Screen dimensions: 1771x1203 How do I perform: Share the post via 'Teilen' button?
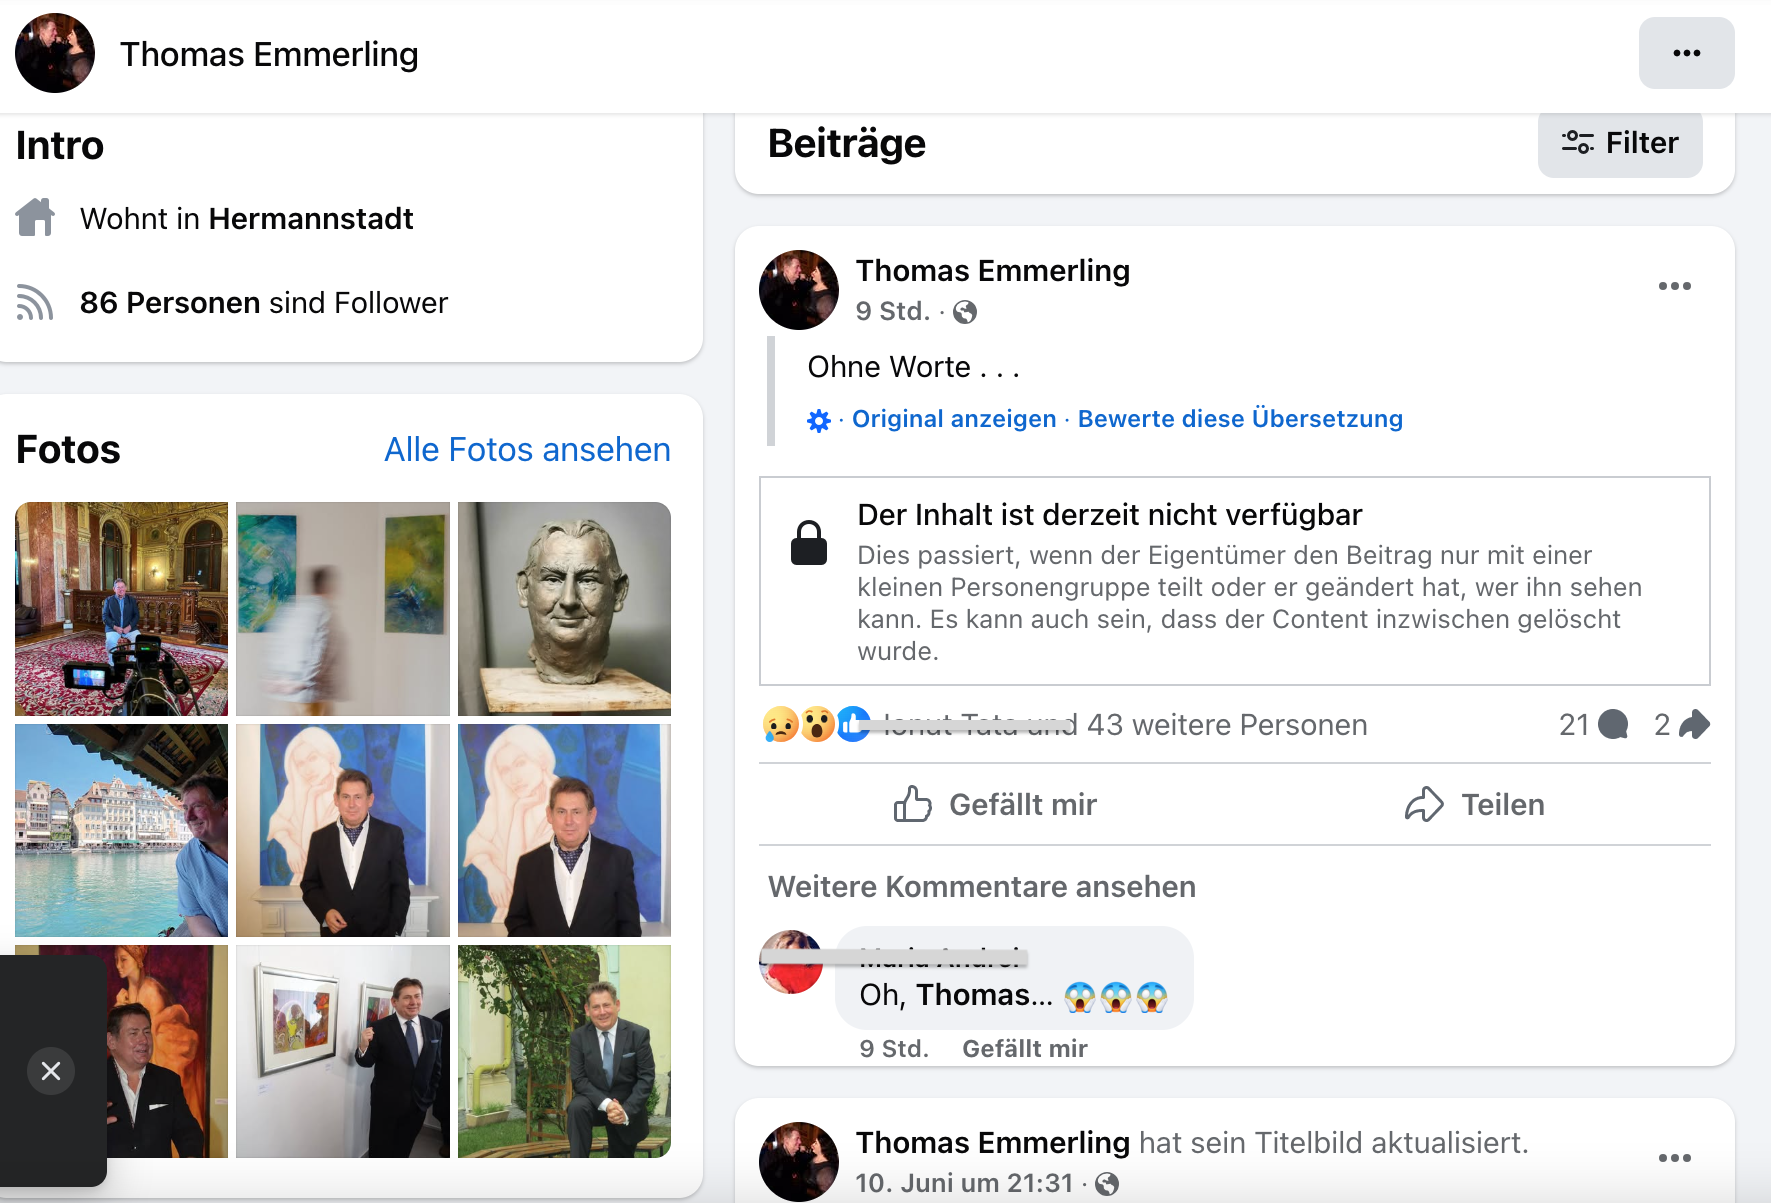pyautogui.click(x=1474, y=804)
